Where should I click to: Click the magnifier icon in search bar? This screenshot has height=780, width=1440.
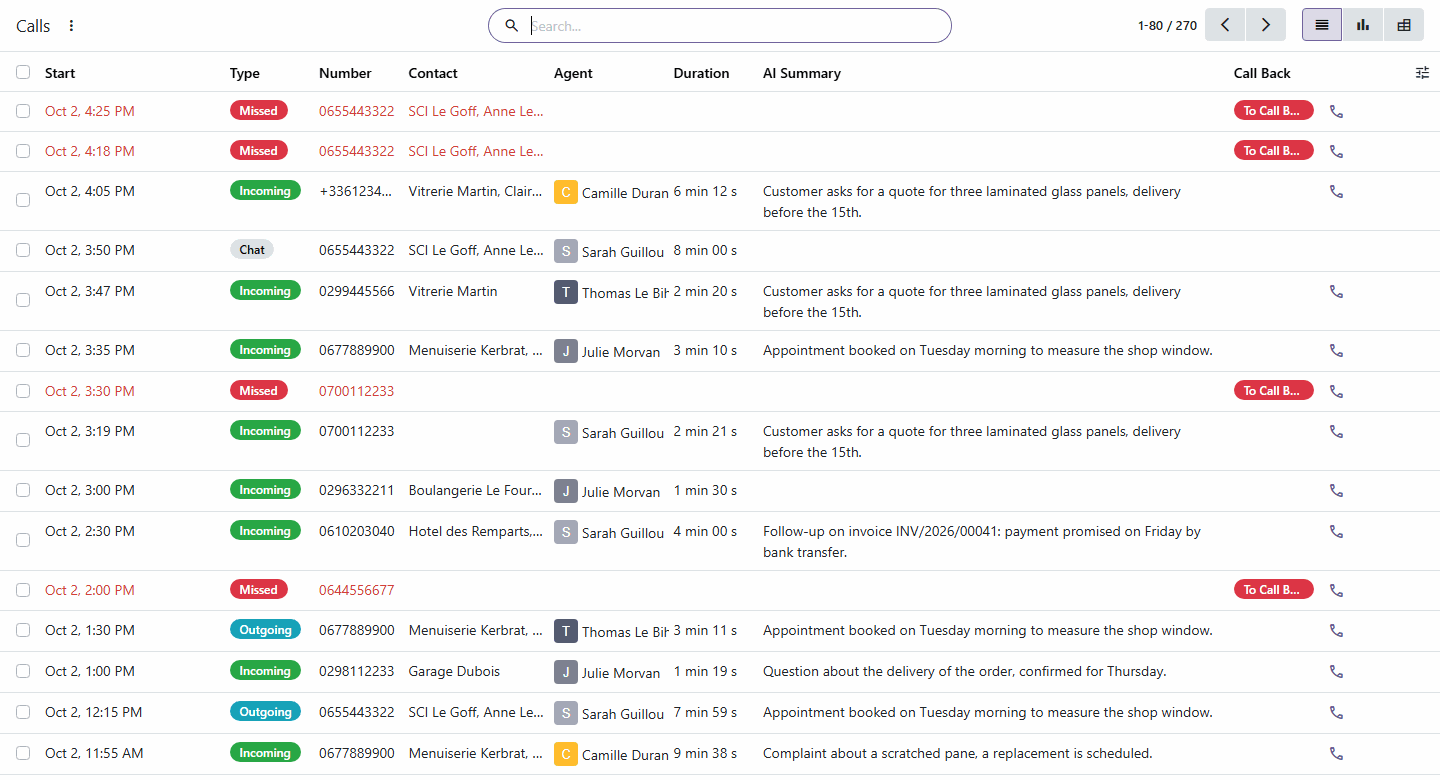511,26
